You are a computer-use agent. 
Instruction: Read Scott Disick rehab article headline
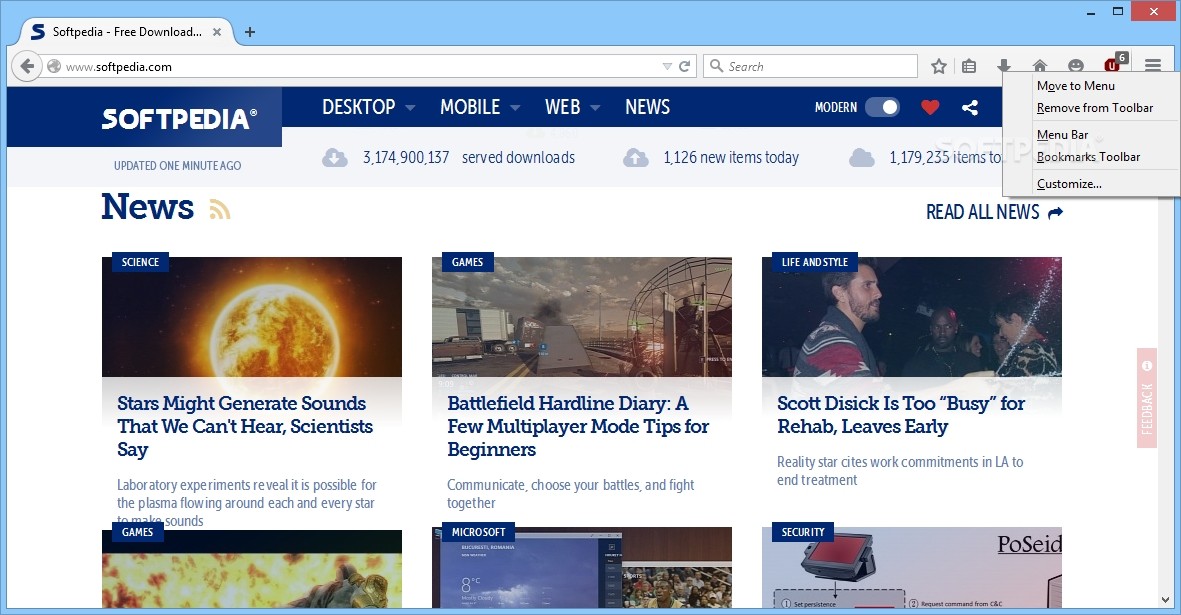901,415
